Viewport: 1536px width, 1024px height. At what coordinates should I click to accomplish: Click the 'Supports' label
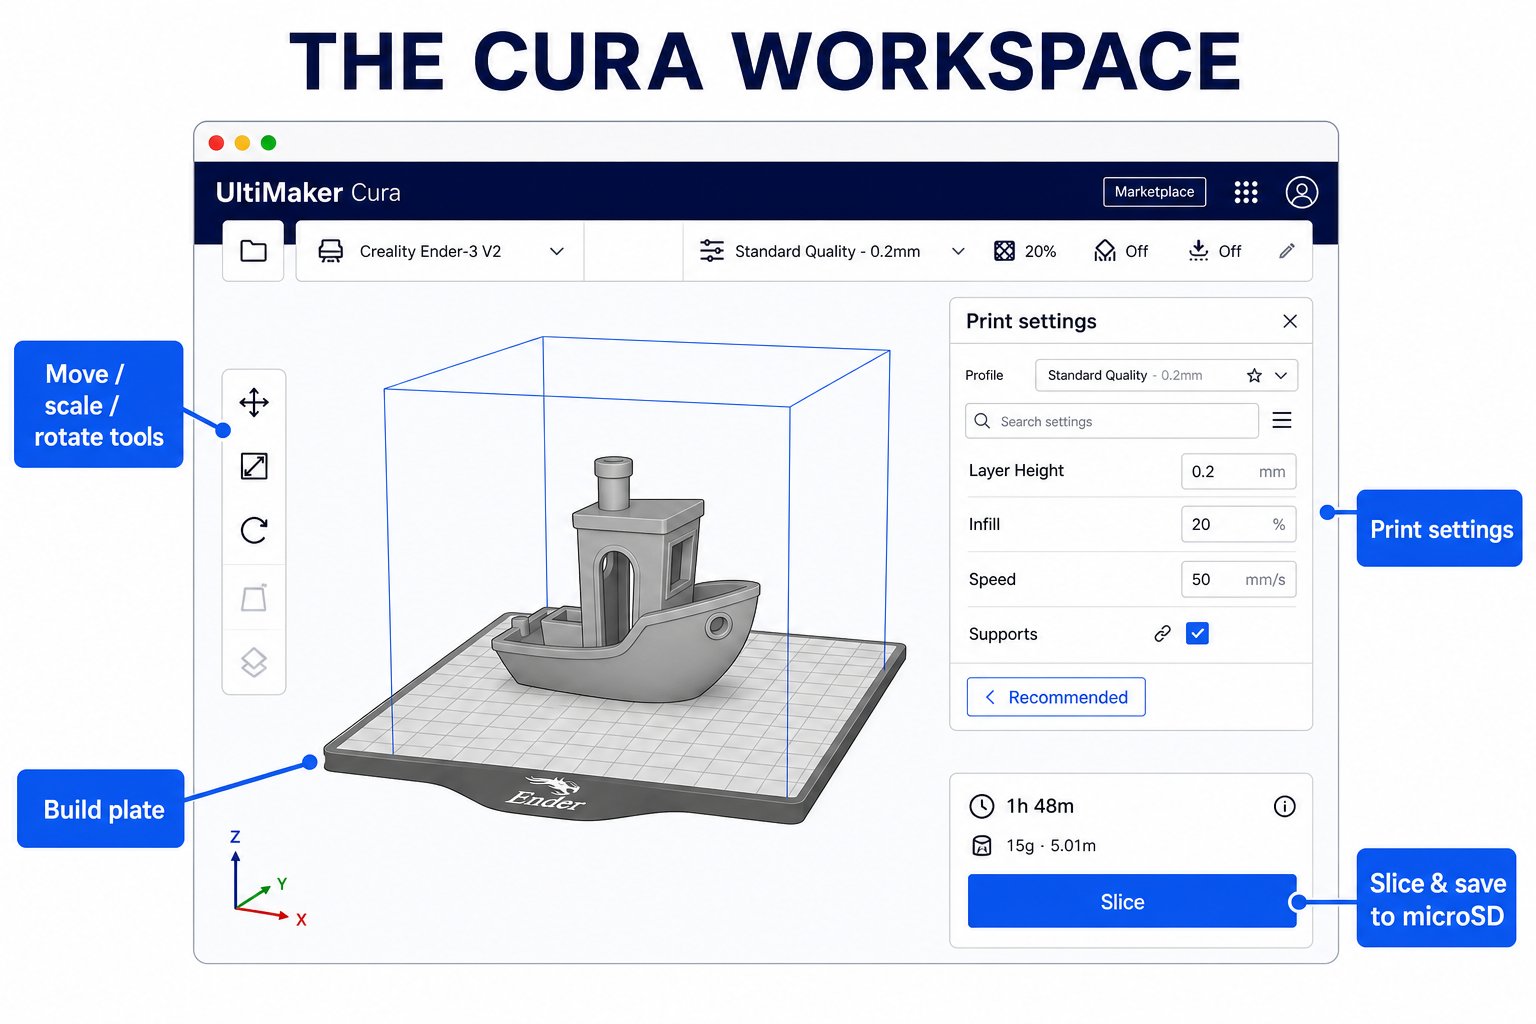click(x=1003, y=634)
